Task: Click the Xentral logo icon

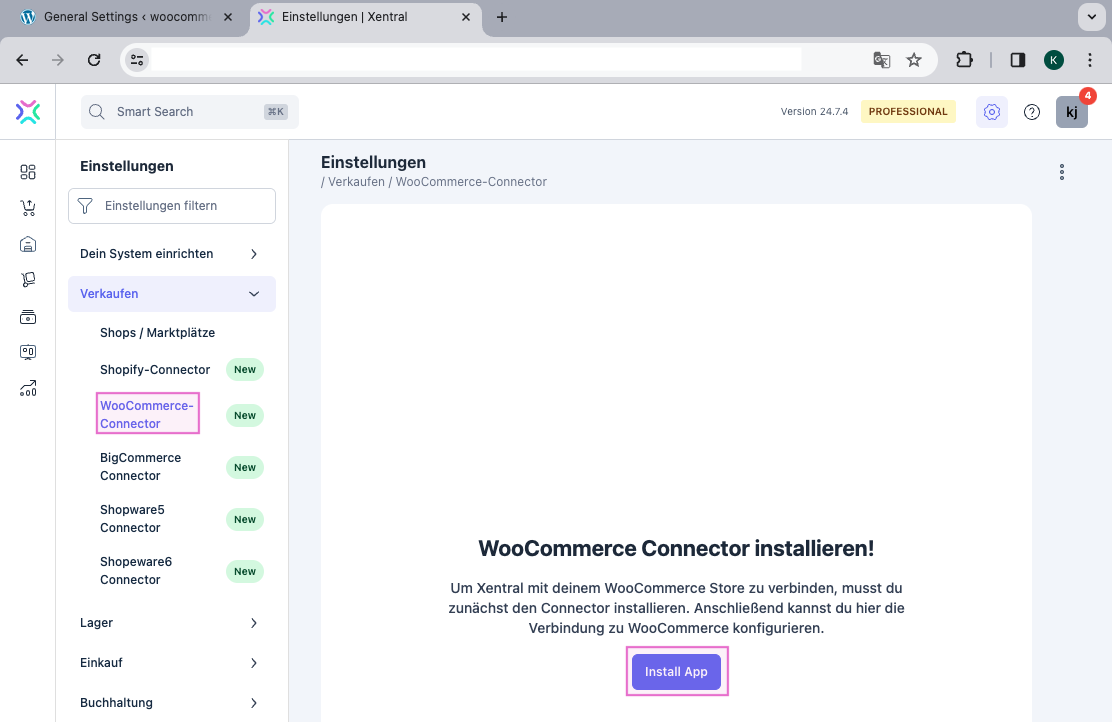Action: pos(28,112)
